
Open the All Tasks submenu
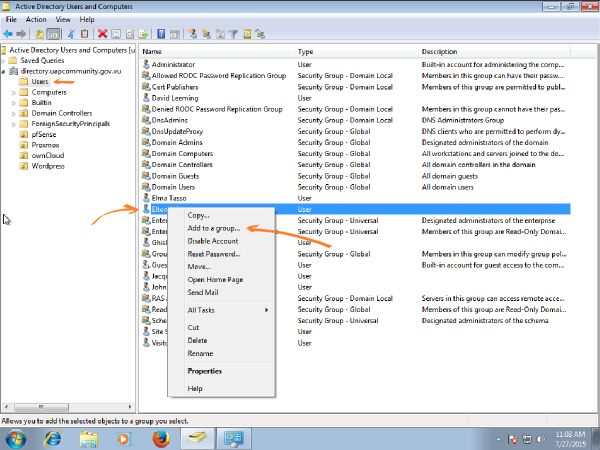tap(222, 310)
